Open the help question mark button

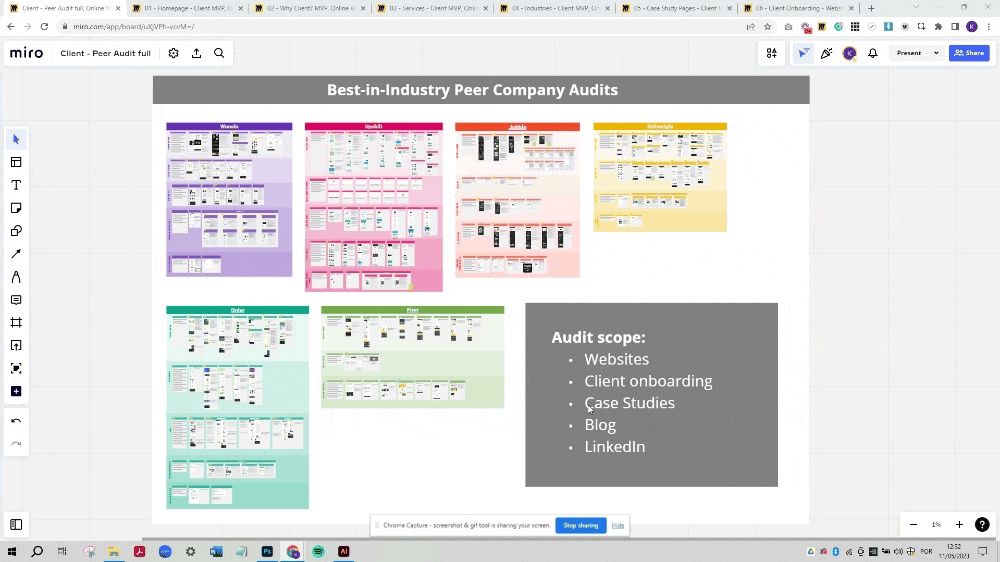[x=982, y=524]
